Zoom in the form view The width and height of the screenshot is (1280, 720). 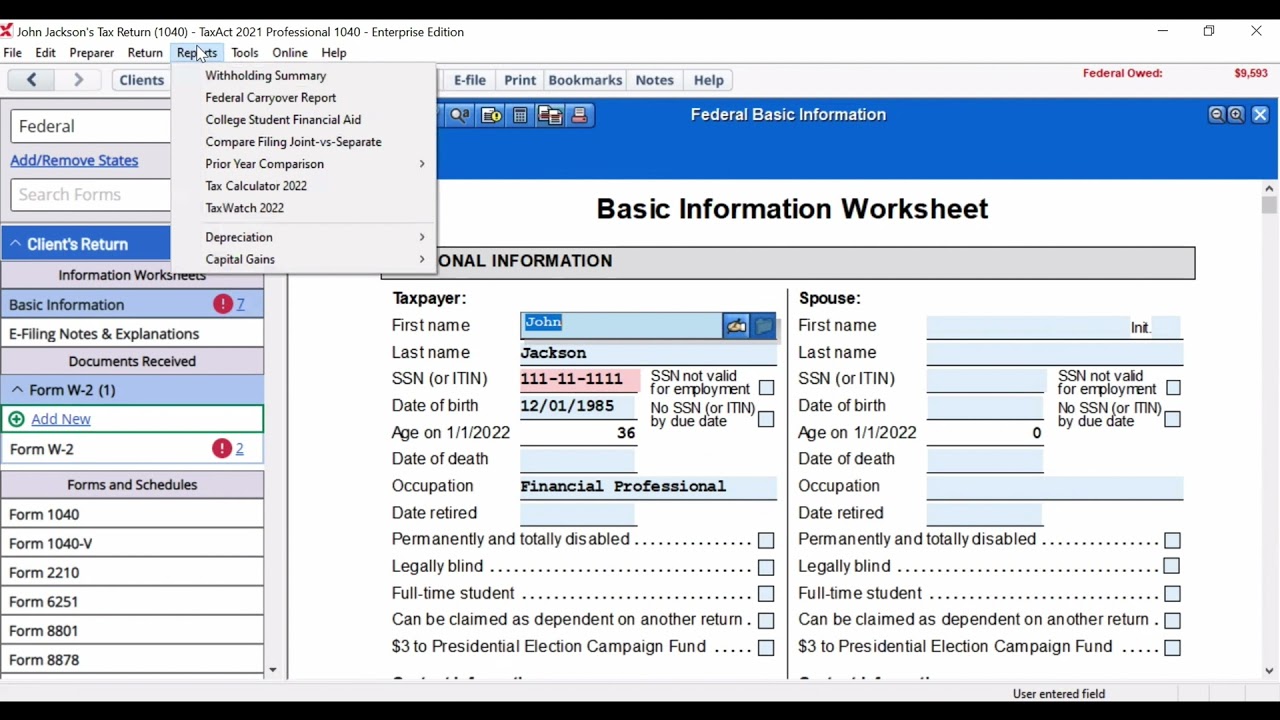click(x=1236, y=115)
